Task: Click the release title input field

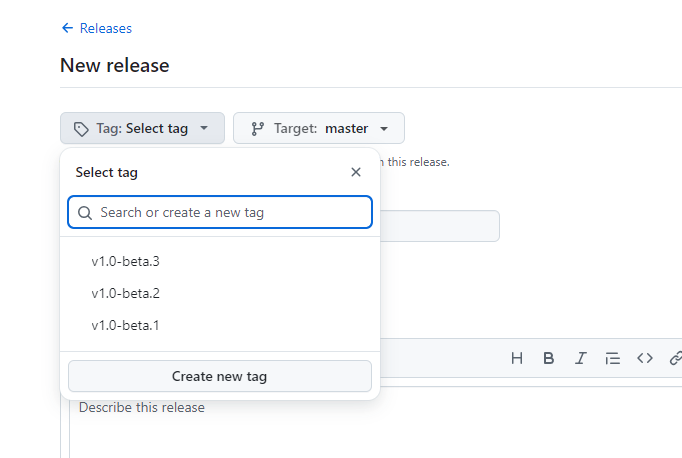Action: pyautogui.click(x=440, y=226)
